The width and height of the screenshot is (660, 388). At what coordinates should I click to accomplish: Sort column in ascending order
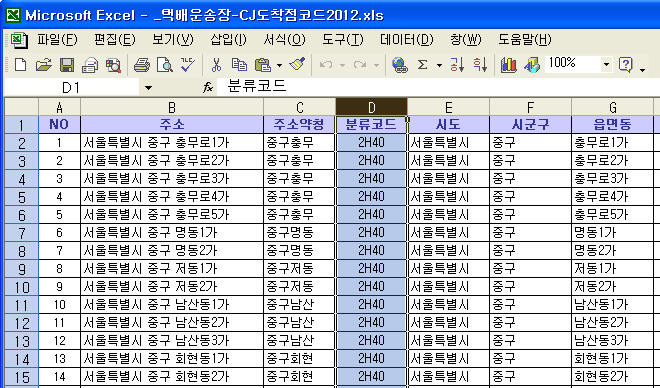[x=457, y=65]
